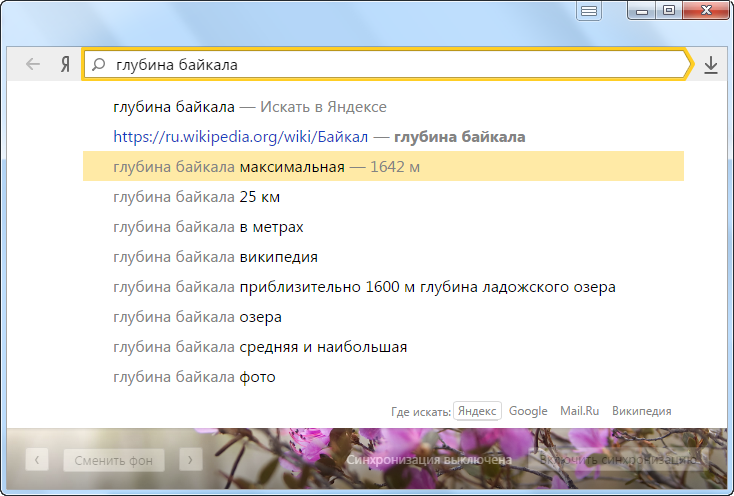Viewport: 734px width, 496px height.
Task: Open the browser hamburger menu icon
Action: tap(589, 11)
